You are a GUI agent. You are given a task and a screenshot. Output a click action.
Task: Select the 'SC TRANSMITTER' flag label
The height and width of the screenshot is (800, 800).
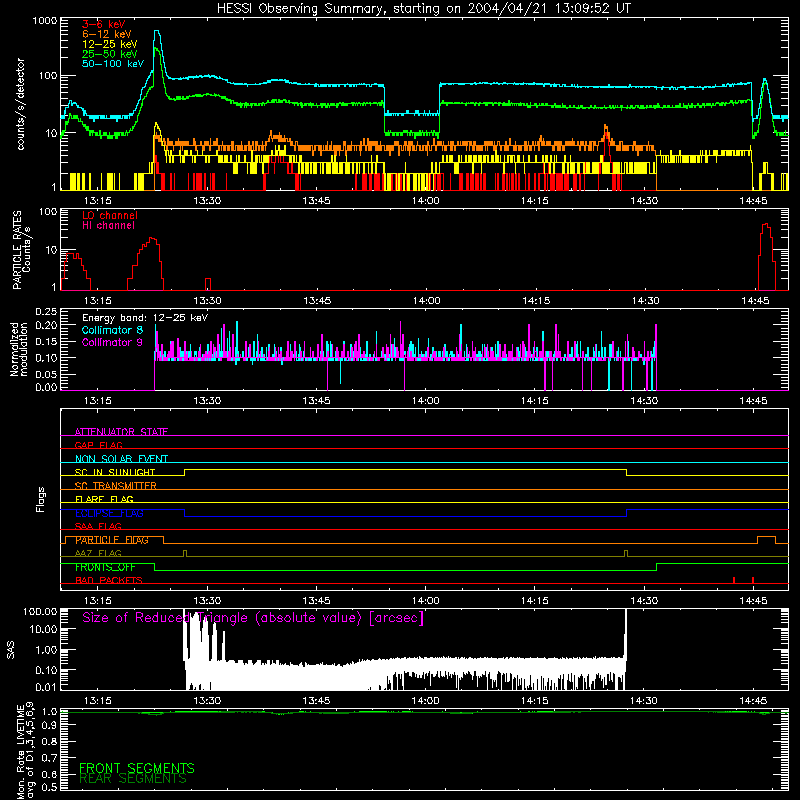coord(116,486)
